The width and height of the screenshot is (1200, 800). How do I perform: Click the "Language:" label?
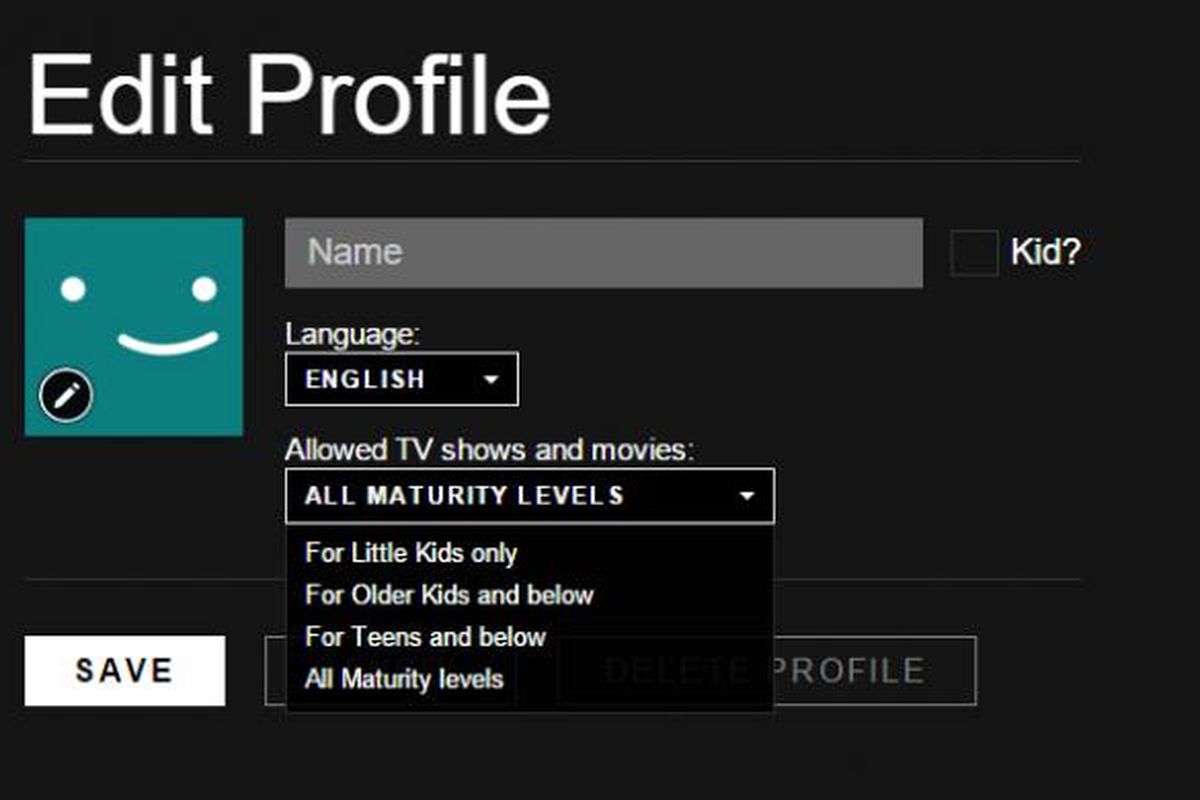pos(352,334)
